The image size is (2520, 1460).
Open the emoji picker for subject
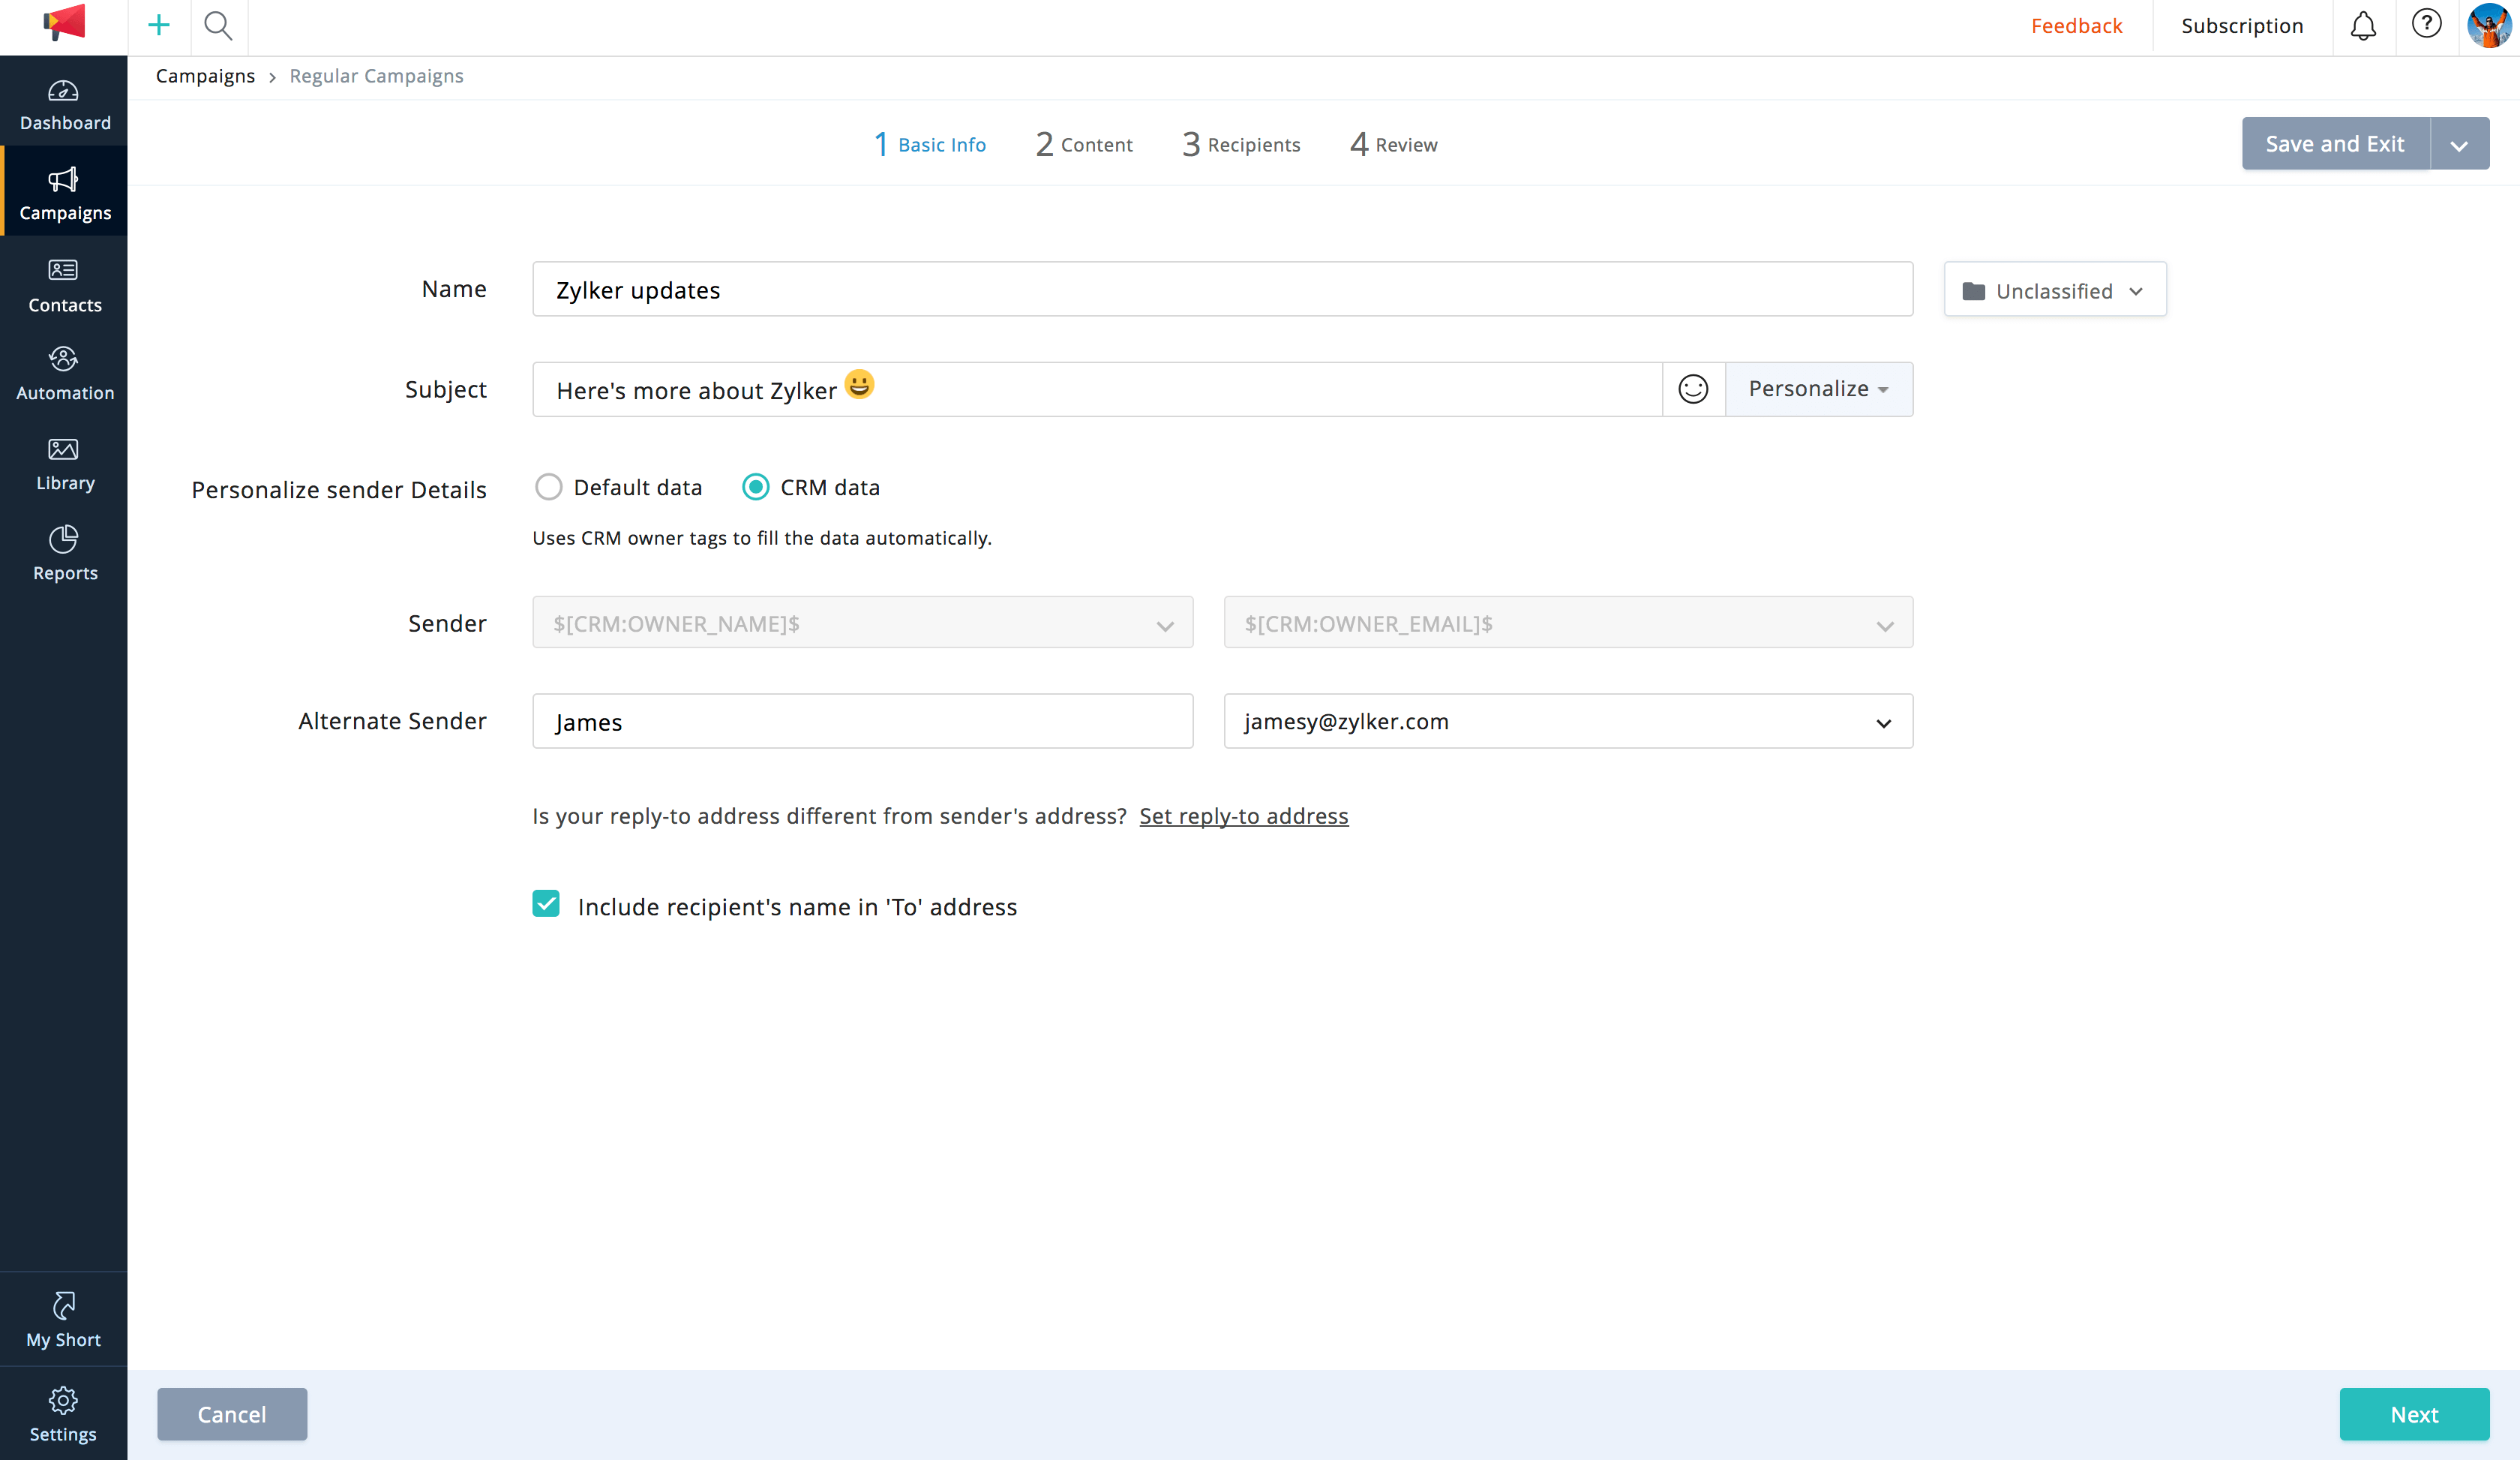point(1692,389)
